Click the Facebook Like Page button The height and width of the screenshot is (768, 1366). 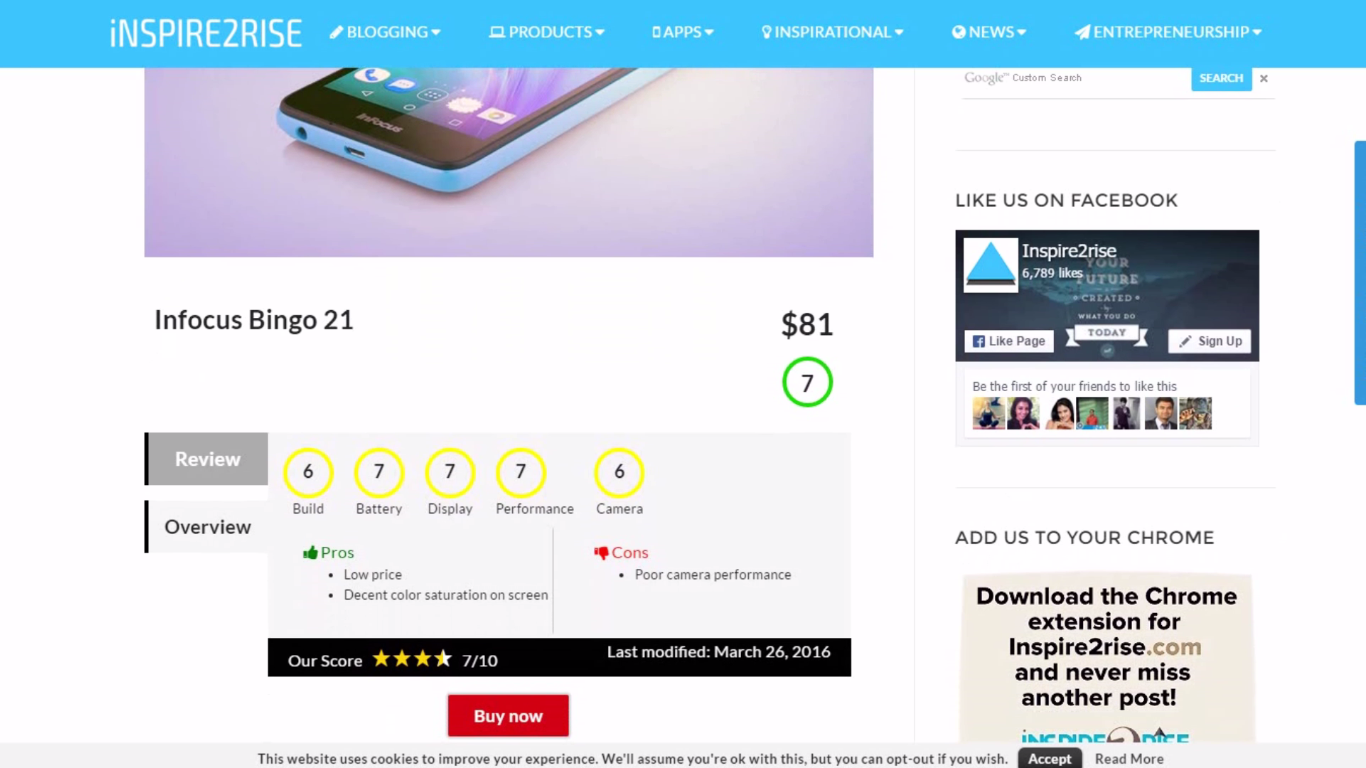[x=1009, y=341]
